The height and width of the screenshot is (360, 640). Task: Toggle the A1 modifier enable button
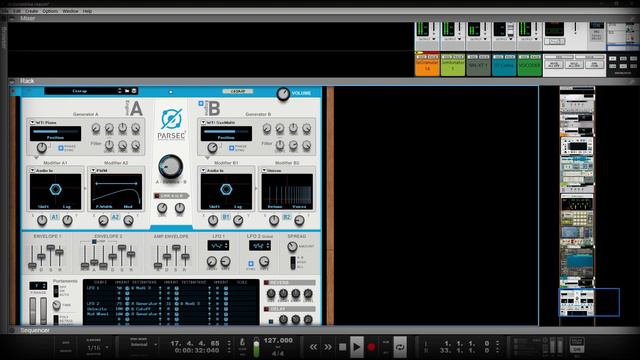(x=55, y=217)
